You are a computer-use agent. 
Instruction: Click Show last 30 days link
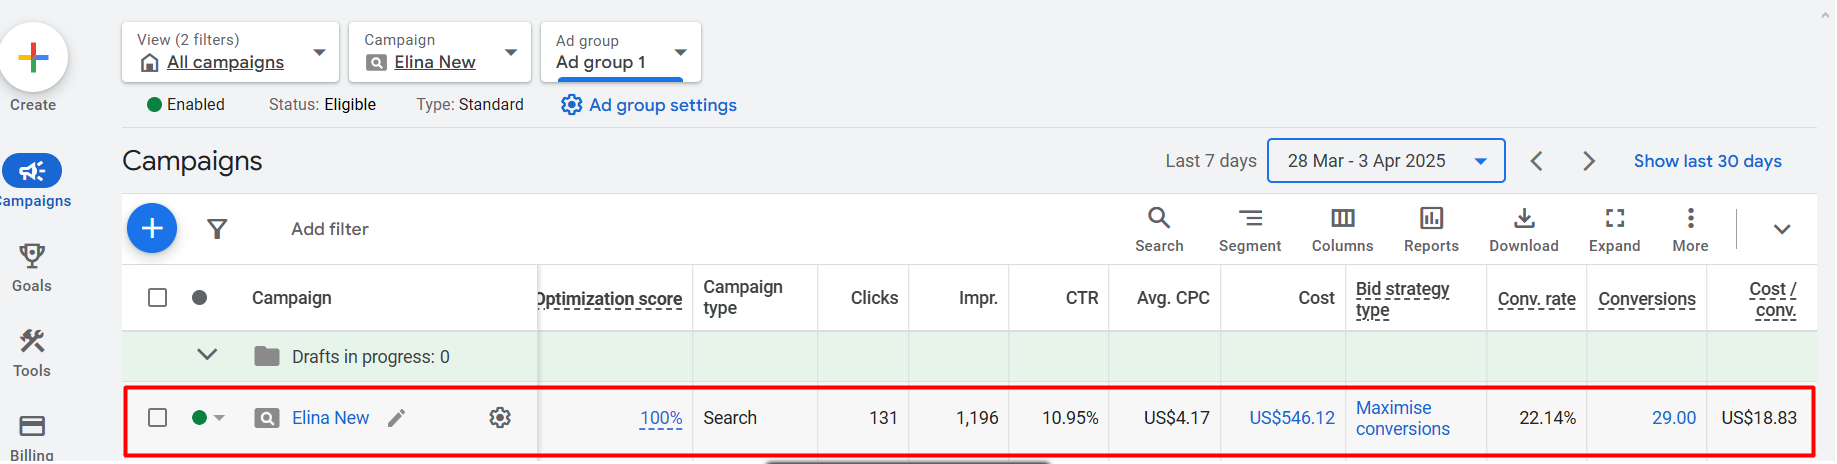click(1707, 161)
